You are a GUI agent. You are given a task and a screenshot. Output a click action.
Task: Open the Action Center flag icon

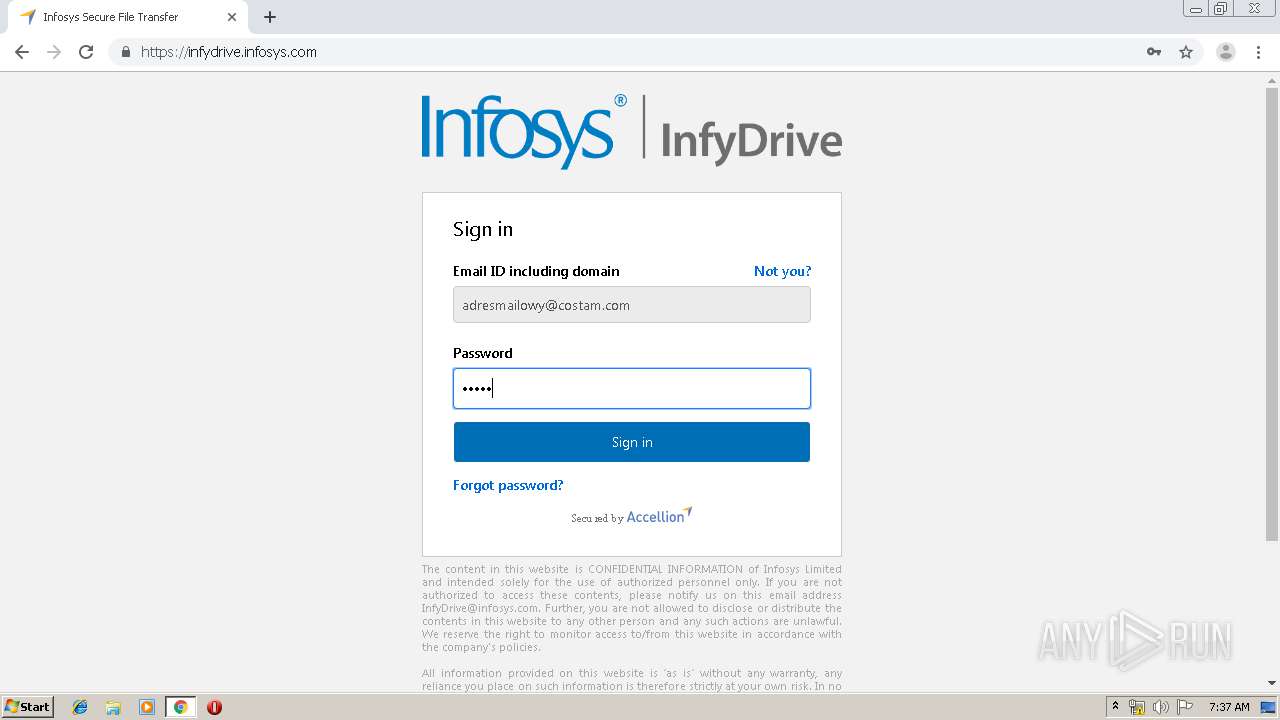coord(1185,707)
